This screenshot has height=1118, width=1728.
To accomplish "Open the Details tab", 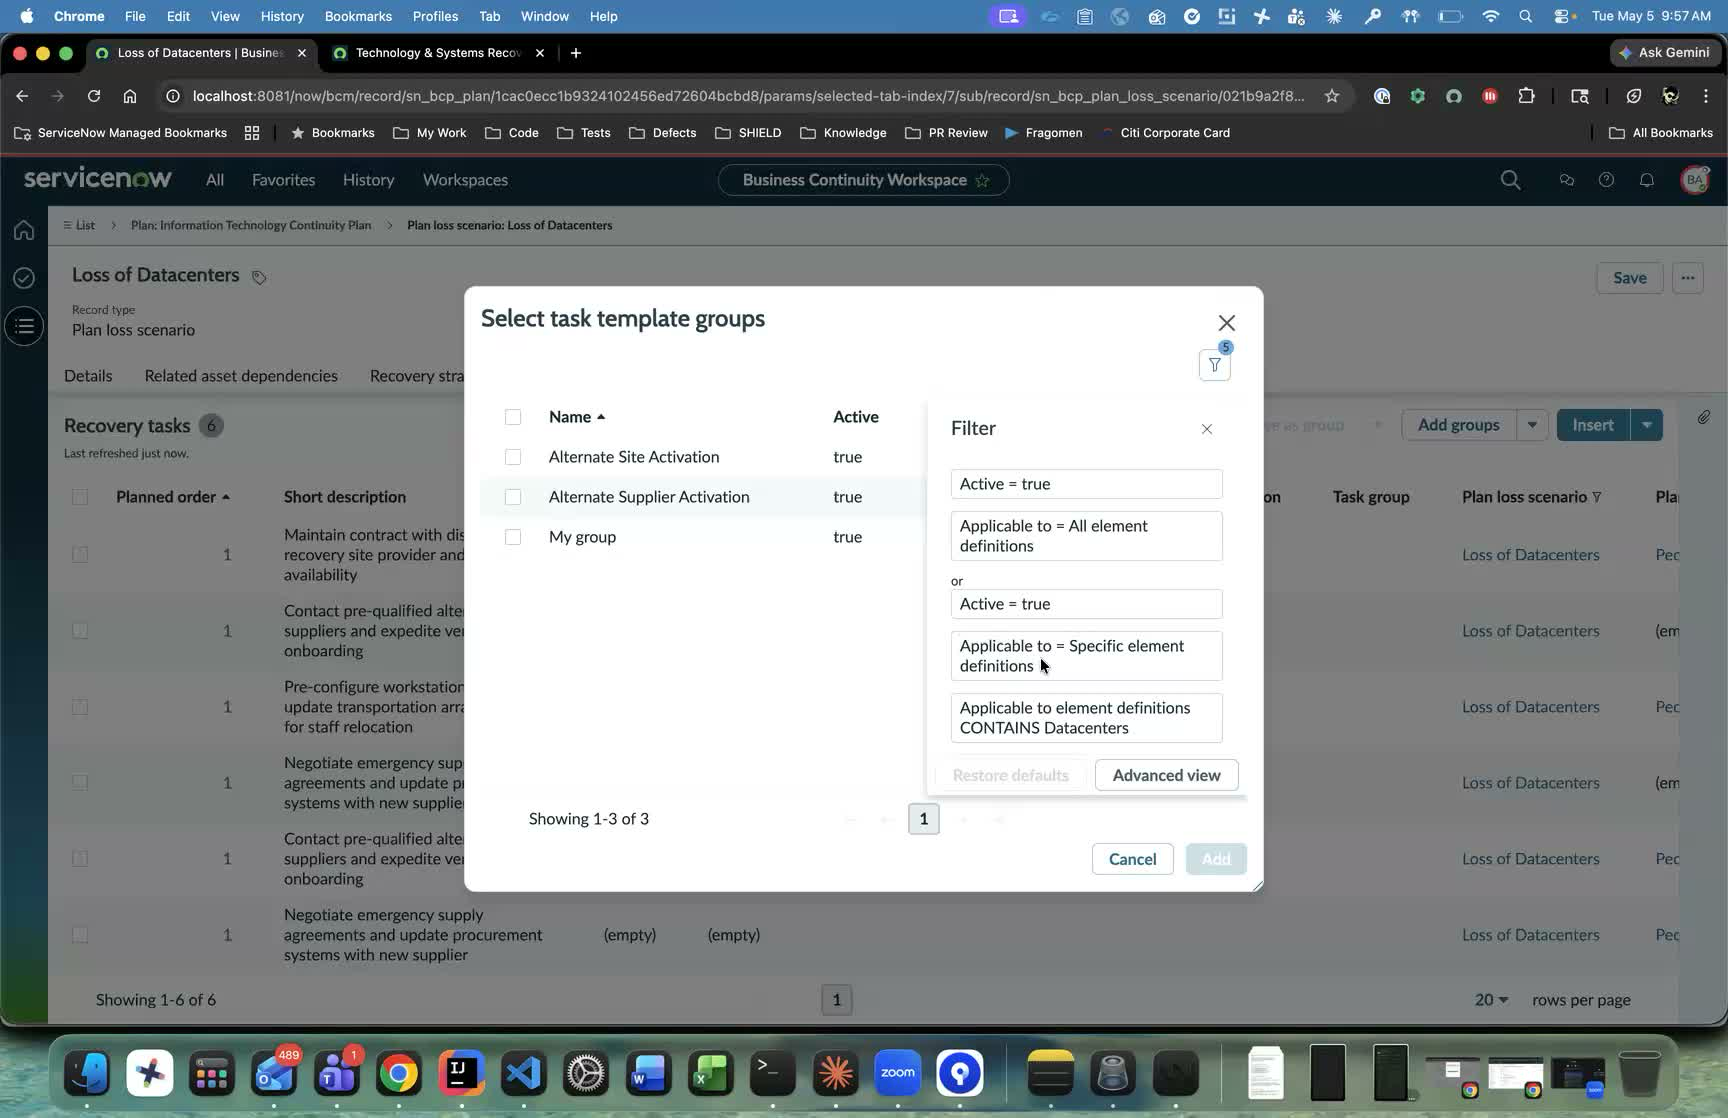I will point(88,376).
